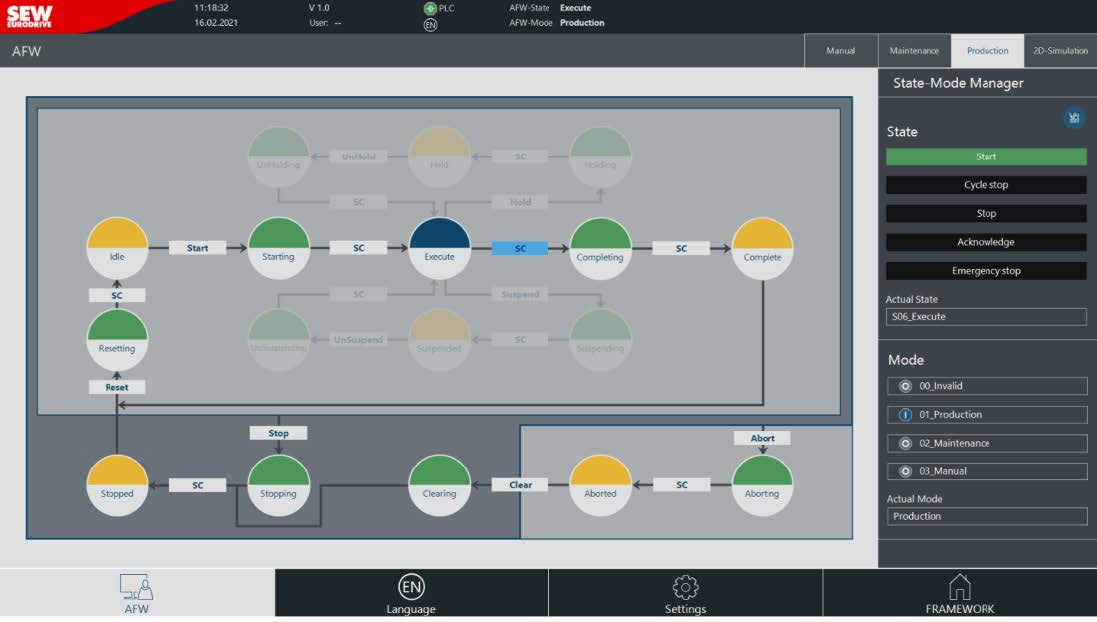1097x622 pixels.
Task: Click the Actual State field showing S06_Execute
Action: 986,317
